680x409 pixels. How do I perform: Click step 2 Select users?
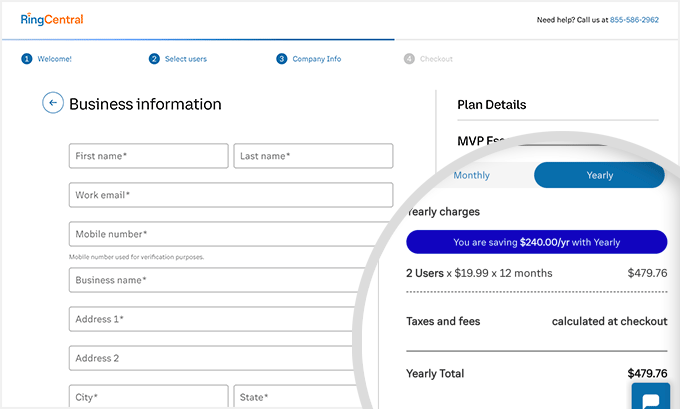(178, 59)
